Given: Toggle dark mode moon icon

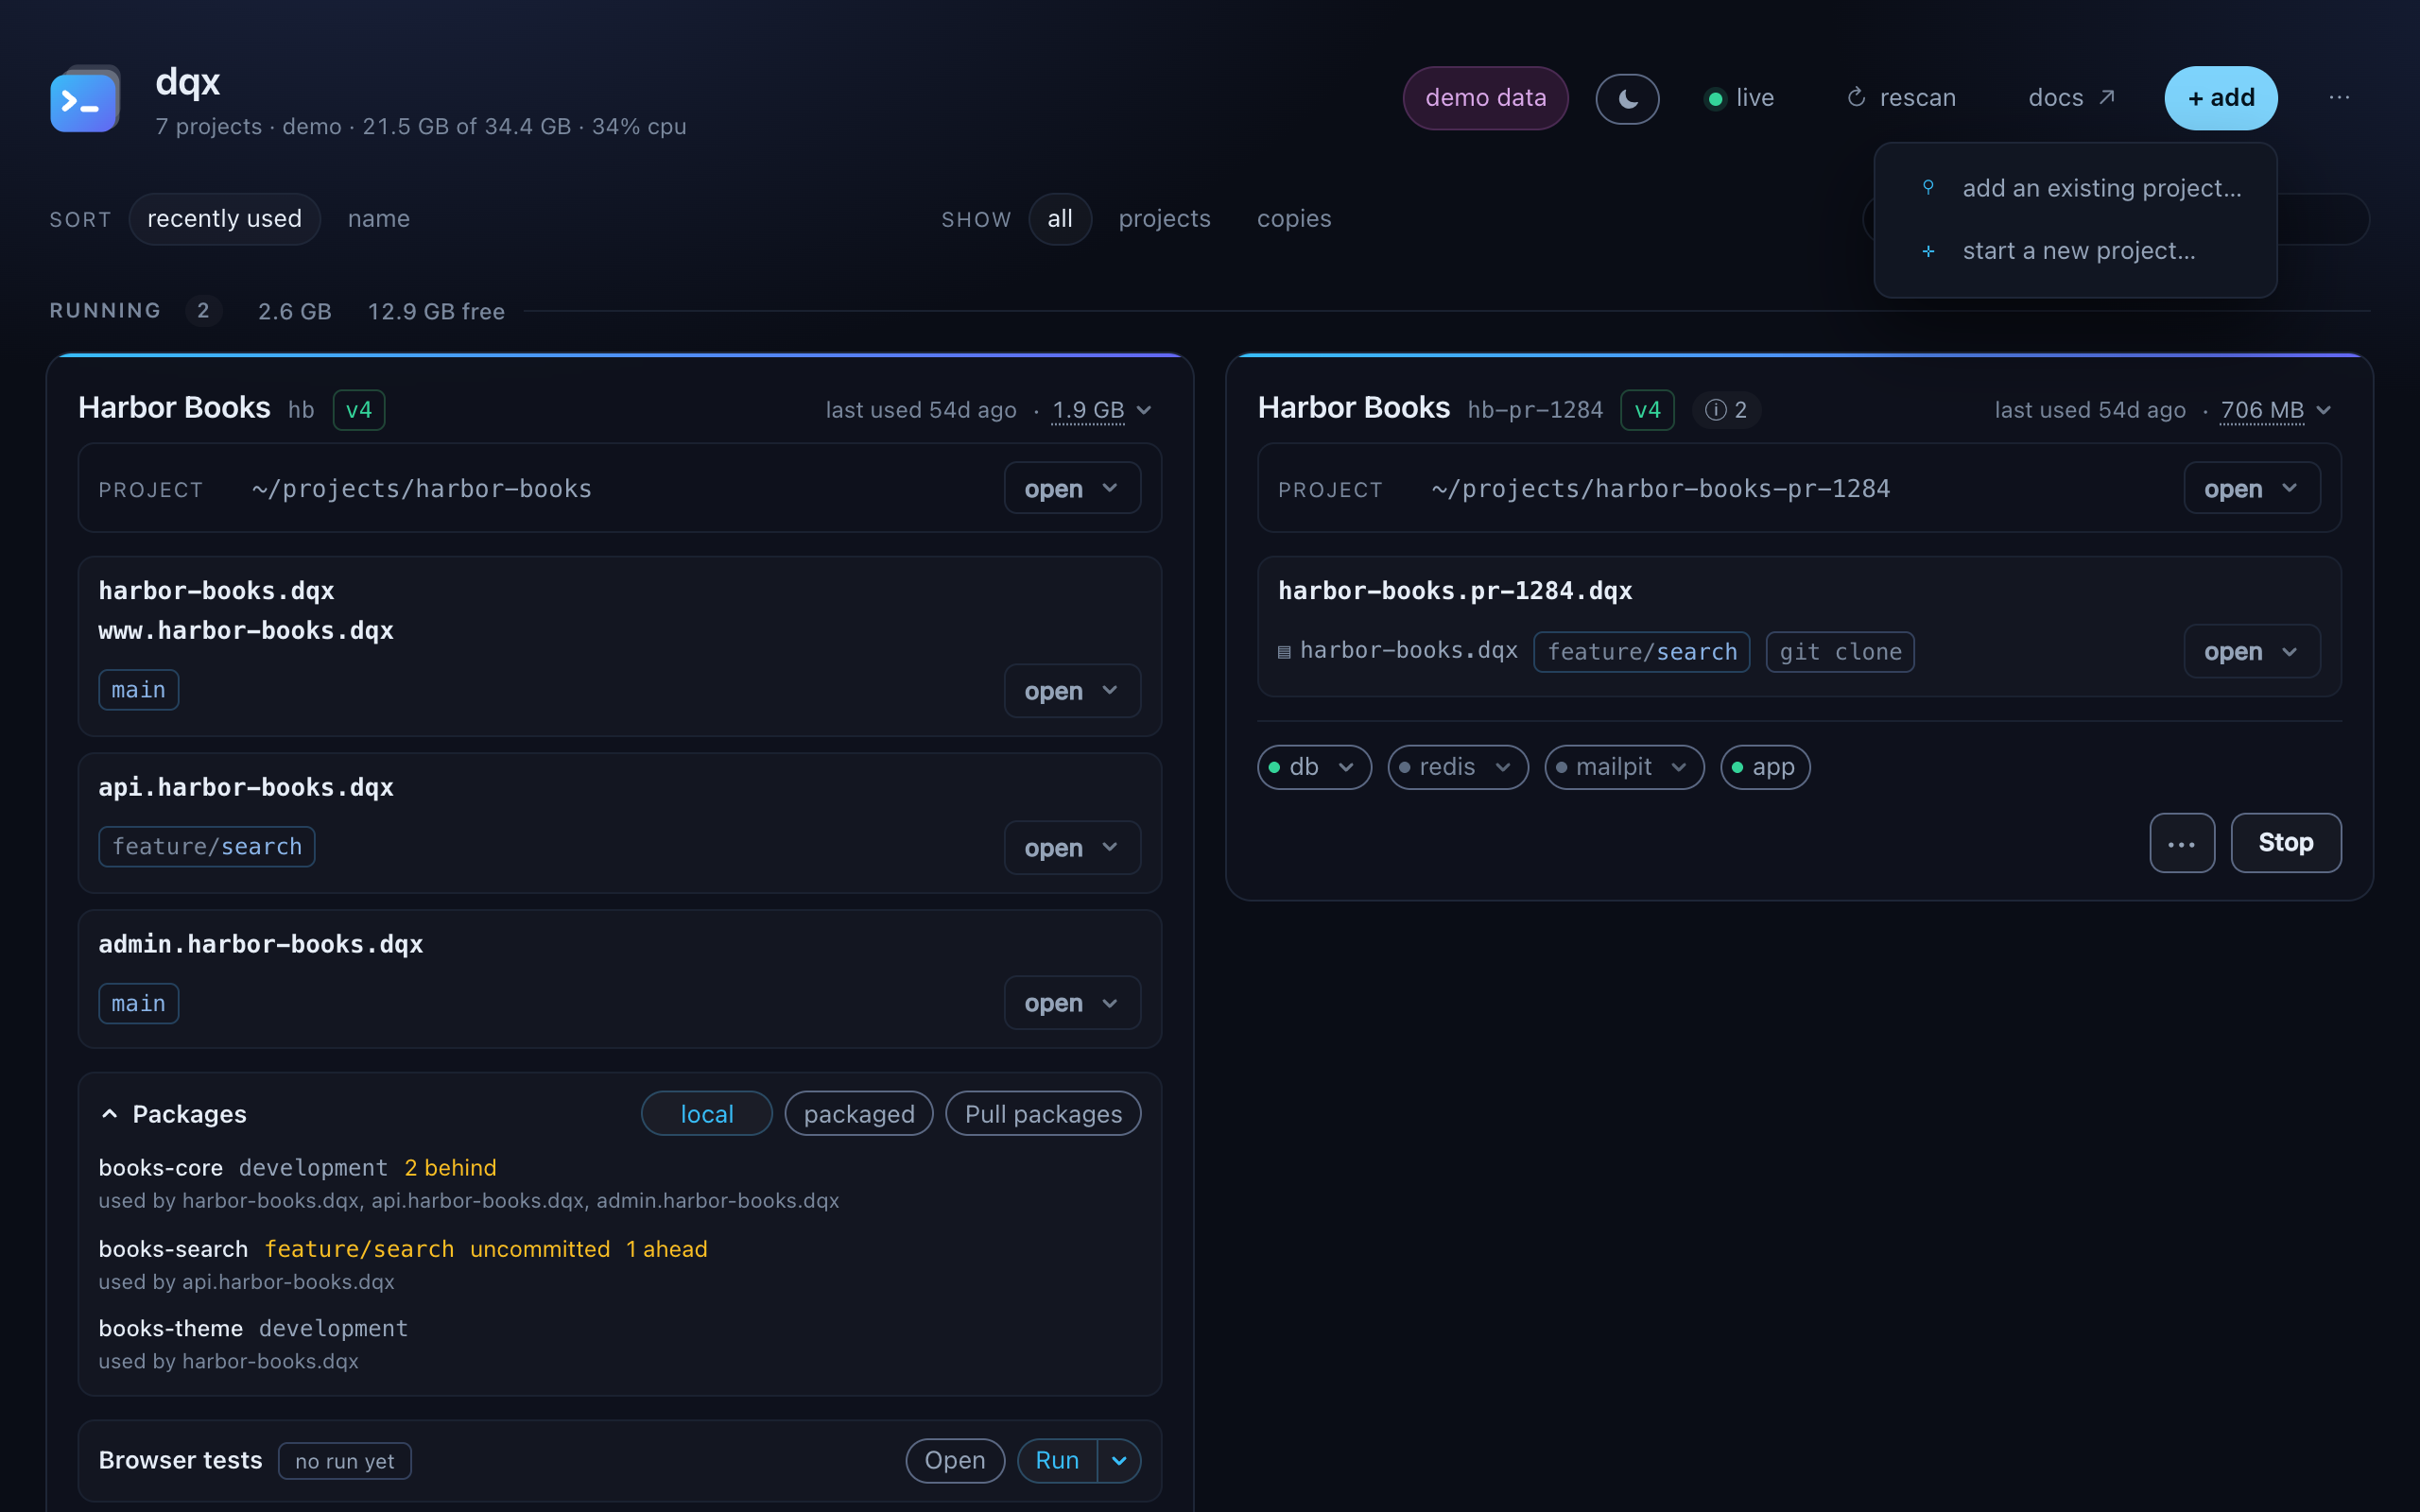Looking at the screenshot, I should click(x=1627, y=98).
